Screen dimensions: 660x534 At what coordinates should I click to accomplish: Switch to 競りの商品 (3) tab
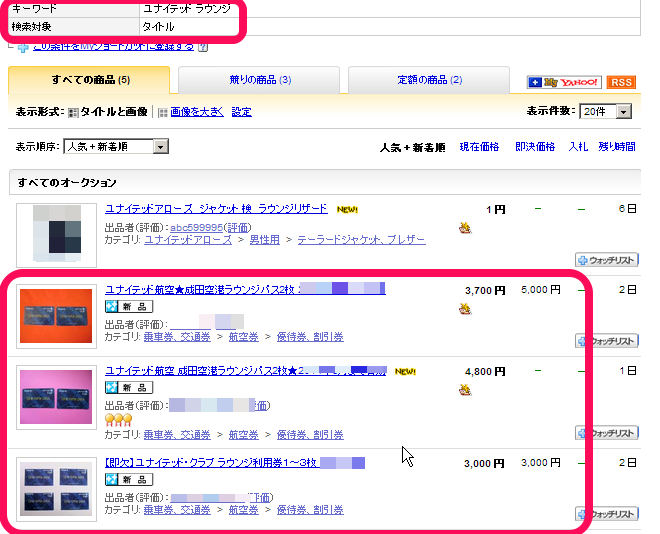259,80
